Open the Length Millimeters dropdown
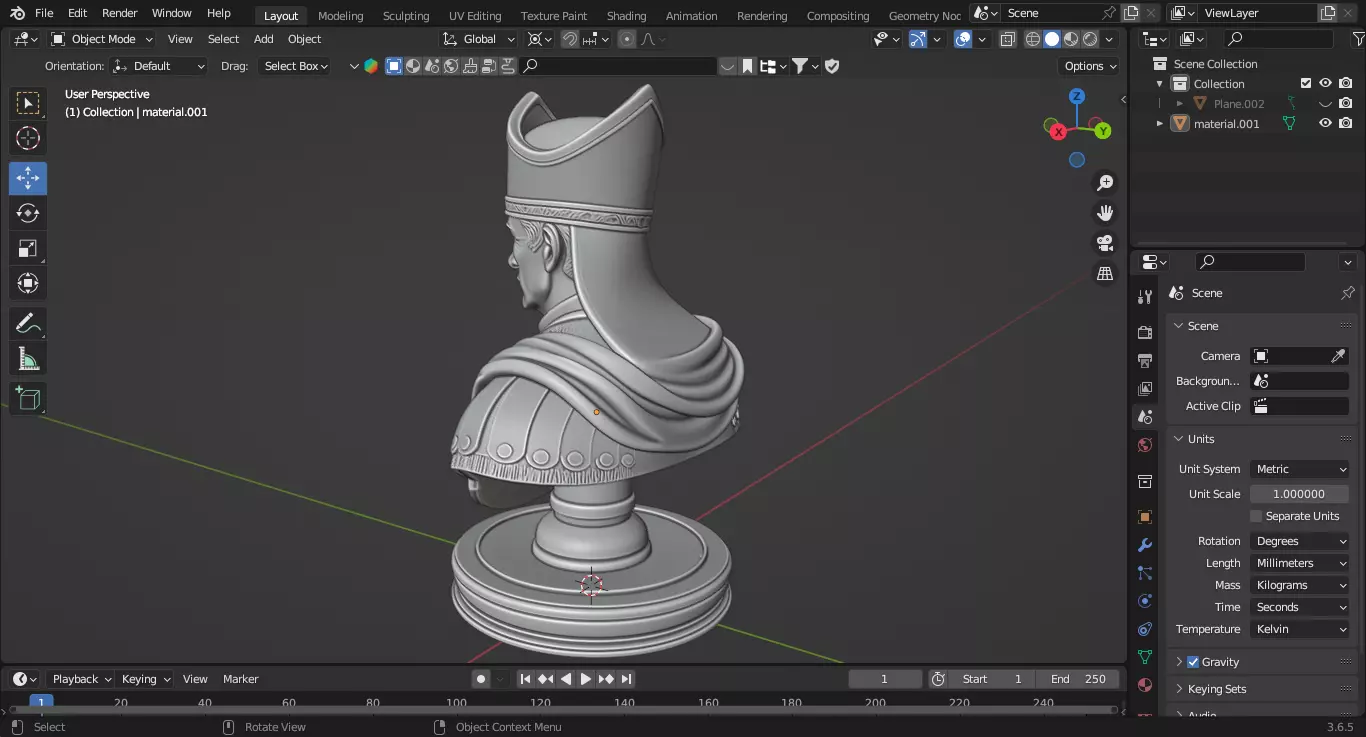 pos(1299,563)
